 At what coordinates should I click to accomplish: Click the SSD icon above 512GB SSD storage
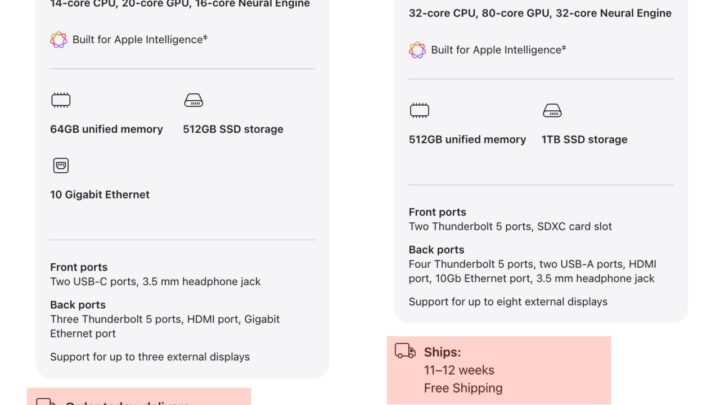click(193, 100)
